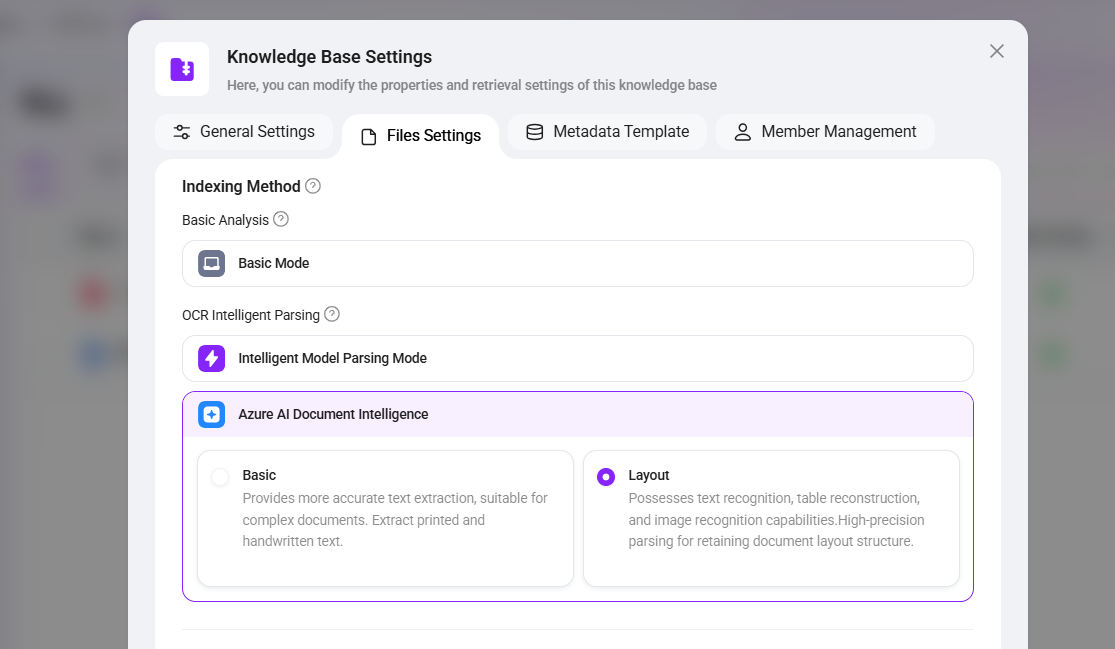Viewport: 1115px width, 649px height.
Task: Select the Layout radio button
Action: tap(606, 477)
